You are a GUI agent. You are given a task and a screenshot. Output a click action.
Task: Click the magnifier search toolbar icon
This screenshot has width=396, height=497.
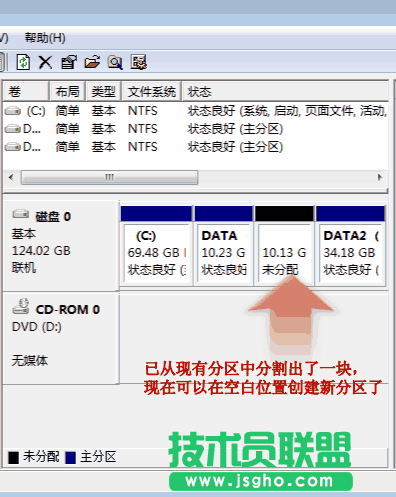click(115, 62)
